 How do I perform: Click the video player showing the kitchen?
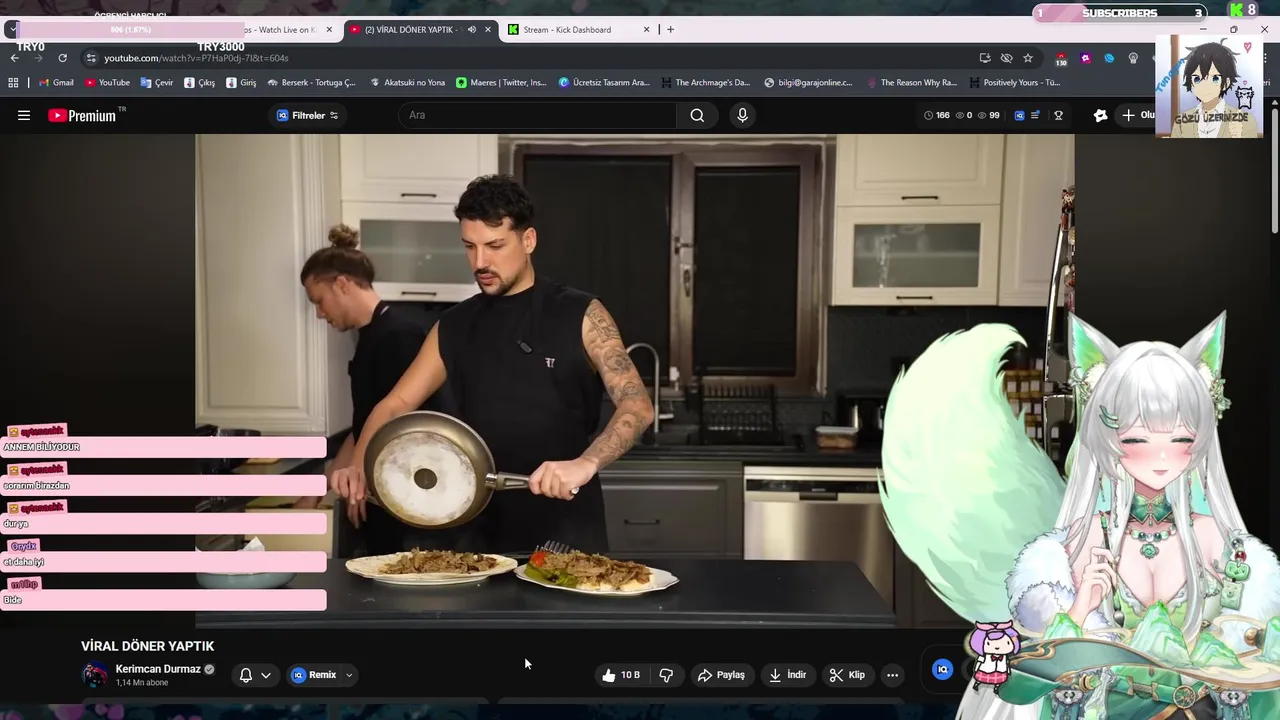(x=634, y=381)
